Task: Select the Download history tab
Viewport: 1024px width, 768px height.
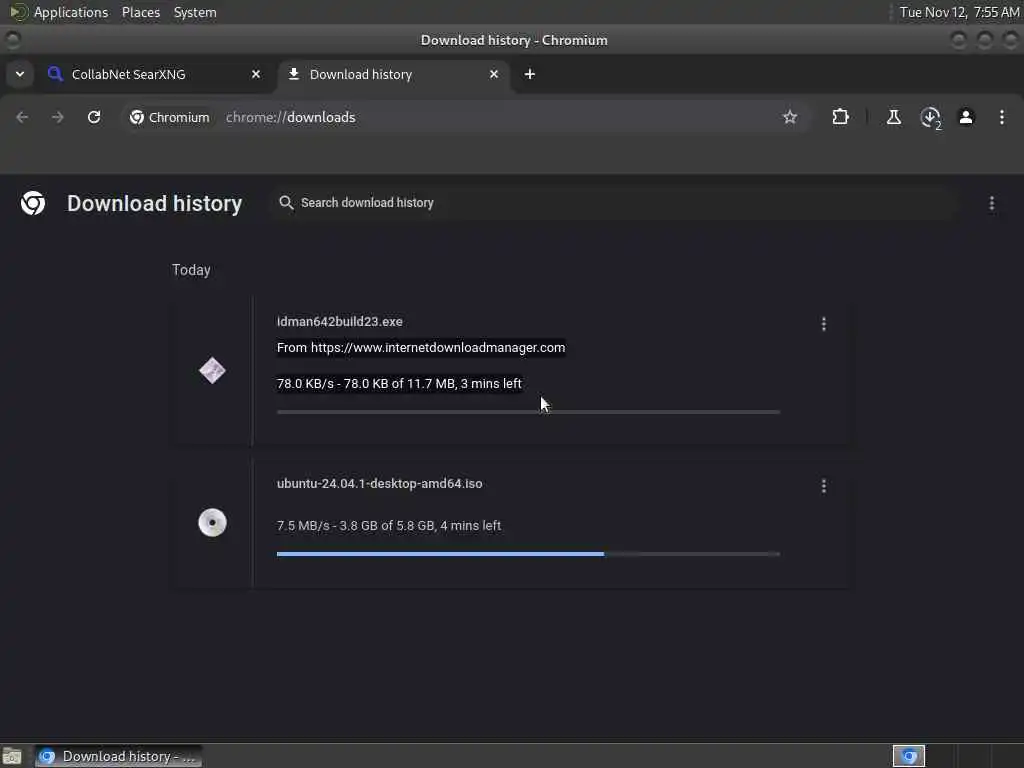Action: click(394, 74)
